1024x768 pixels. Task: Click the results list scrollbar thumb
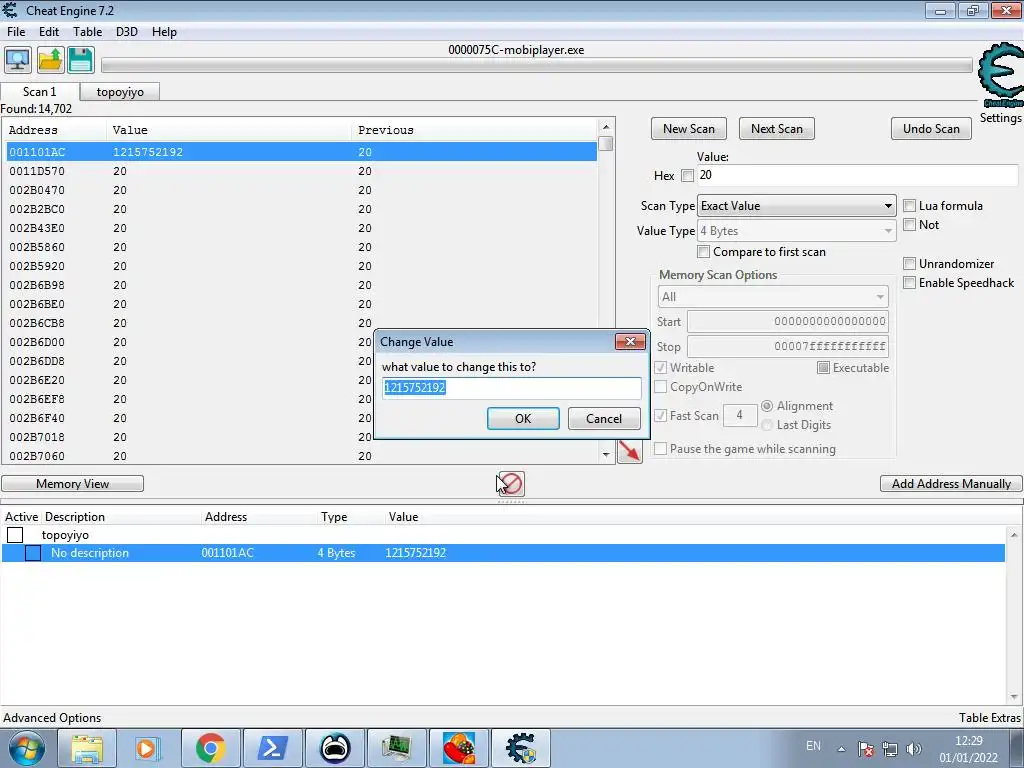pos(605,143)
